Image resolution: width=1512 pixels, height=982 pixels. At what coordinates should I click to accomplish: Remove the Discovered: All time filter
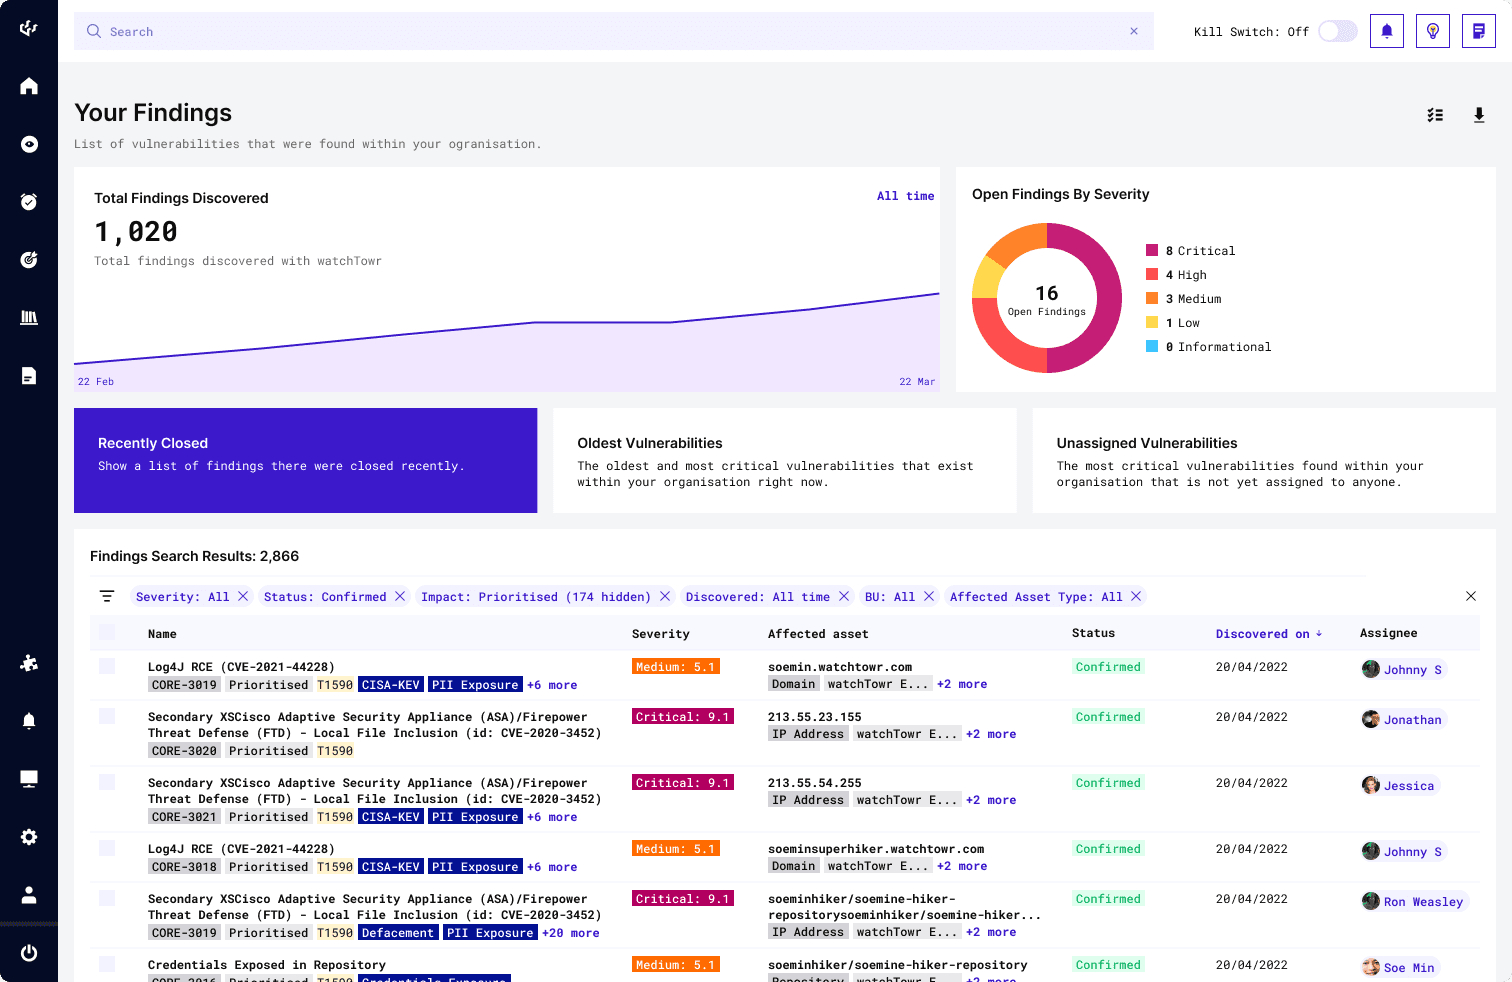844,596
